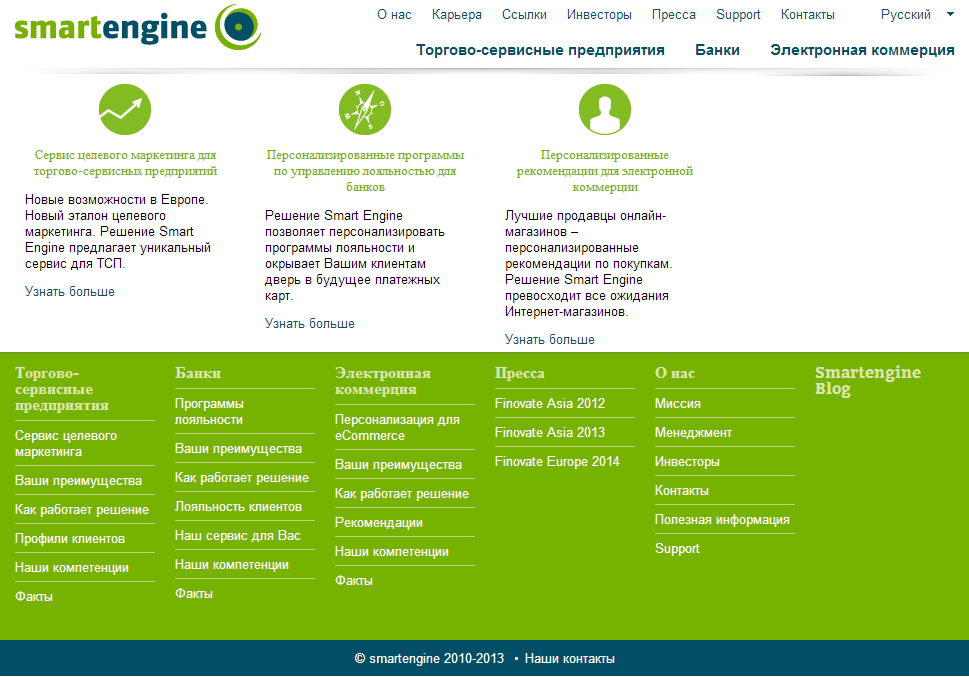Click the green user profile icon
Screen dimensions: 969x677
604,109
